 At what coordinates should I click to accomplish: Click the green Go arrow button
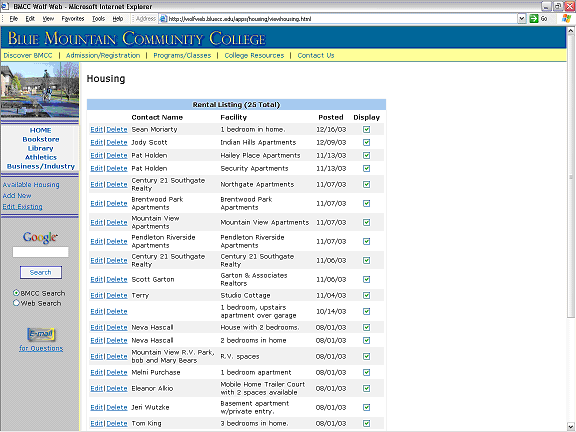point(534,18)
